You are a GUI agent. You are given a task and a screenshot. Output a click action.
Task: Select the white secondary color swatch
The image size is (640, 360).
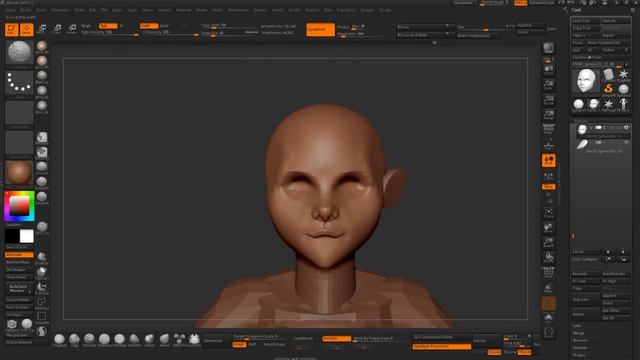pyautogui.click(x=27, y=236)
